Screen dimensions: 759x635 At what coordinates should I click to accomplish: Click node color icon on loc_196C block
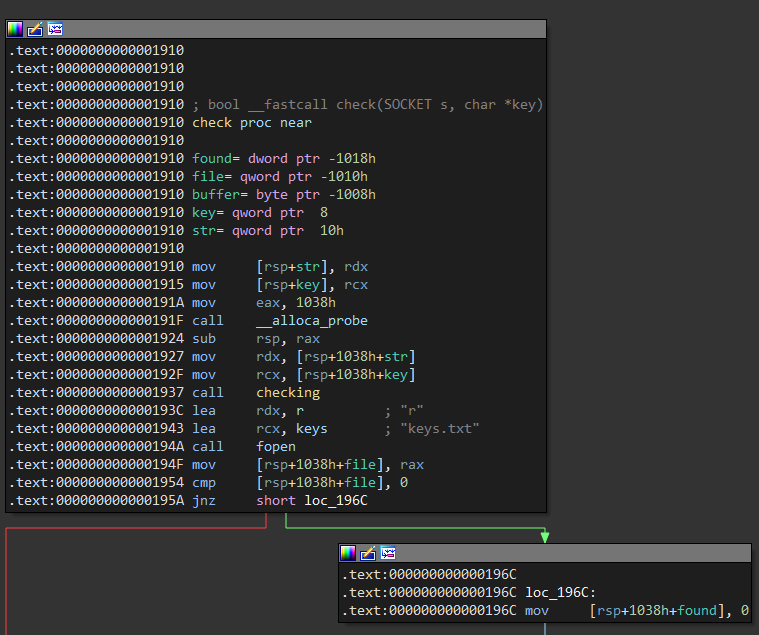348,553
